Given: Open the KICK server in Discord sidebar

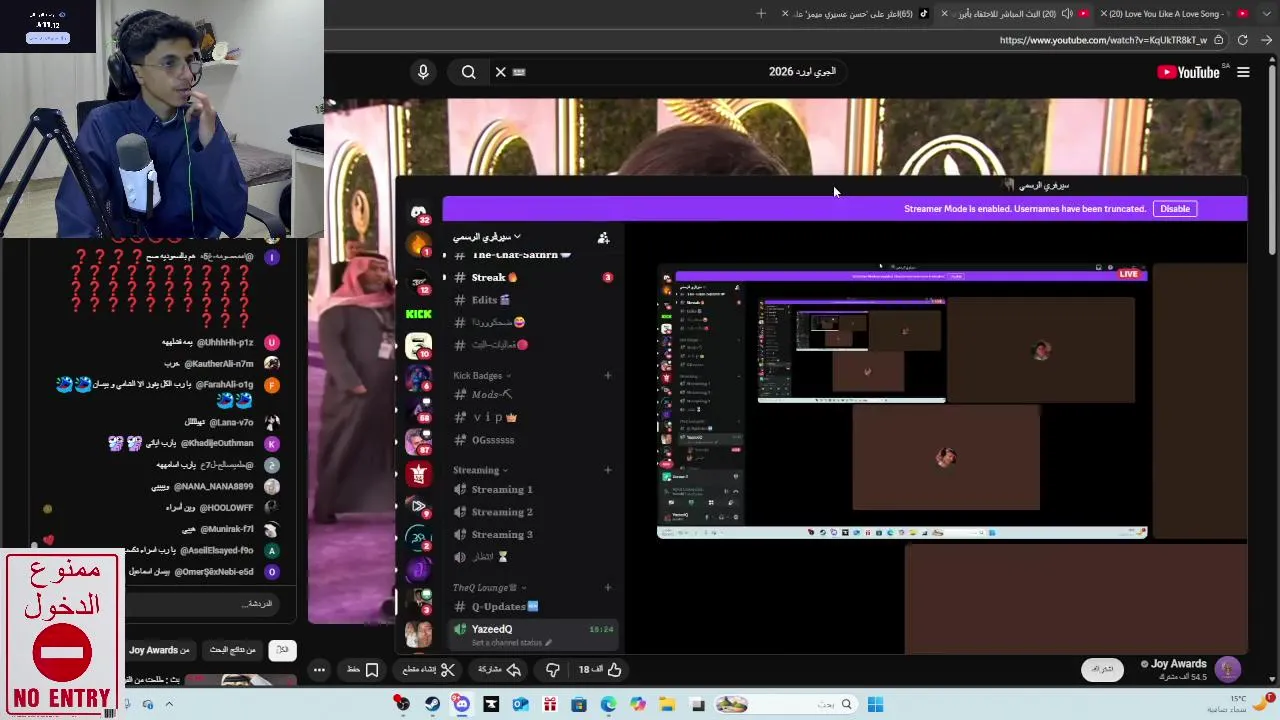Looking at the screenshot, I should tap(418, 314).
